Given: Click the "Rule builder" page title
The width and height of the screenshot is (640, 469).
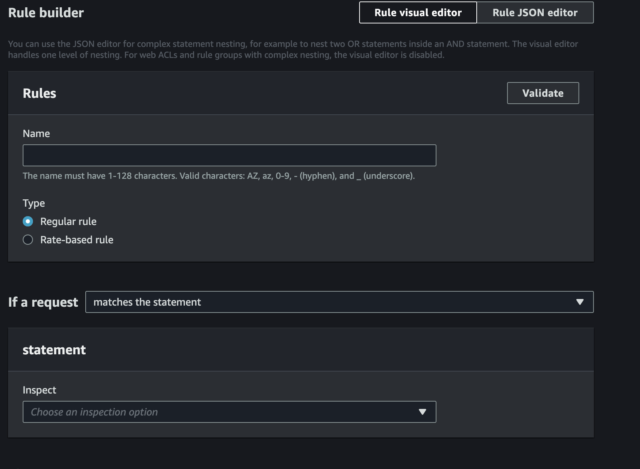Looking at the screenshot, I should point(46,13).
